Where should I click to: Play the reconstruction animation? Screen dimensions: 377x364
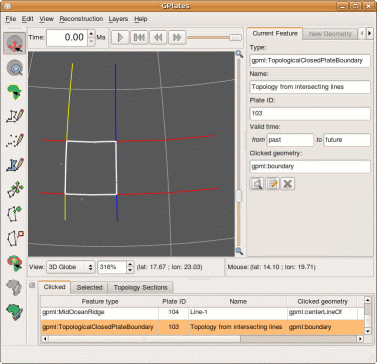tap(120, 37)
